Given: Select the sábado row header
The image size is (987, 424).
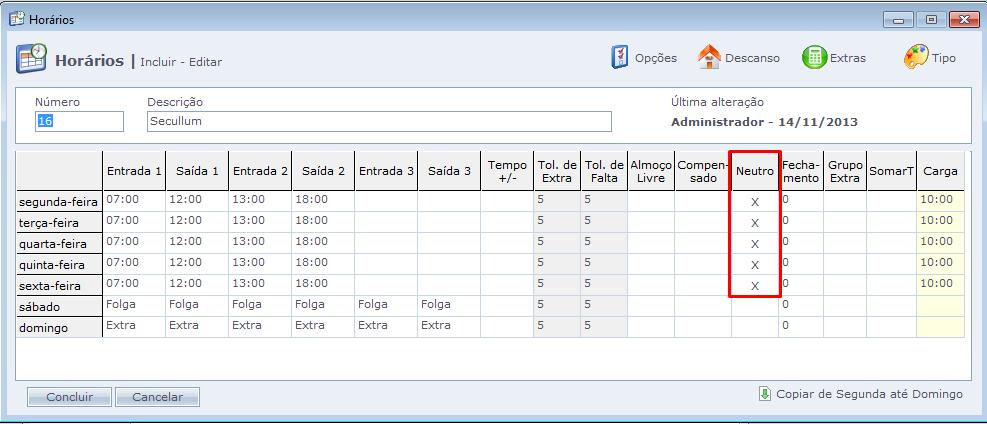Looking at the screenshot, I should (59, 306).
